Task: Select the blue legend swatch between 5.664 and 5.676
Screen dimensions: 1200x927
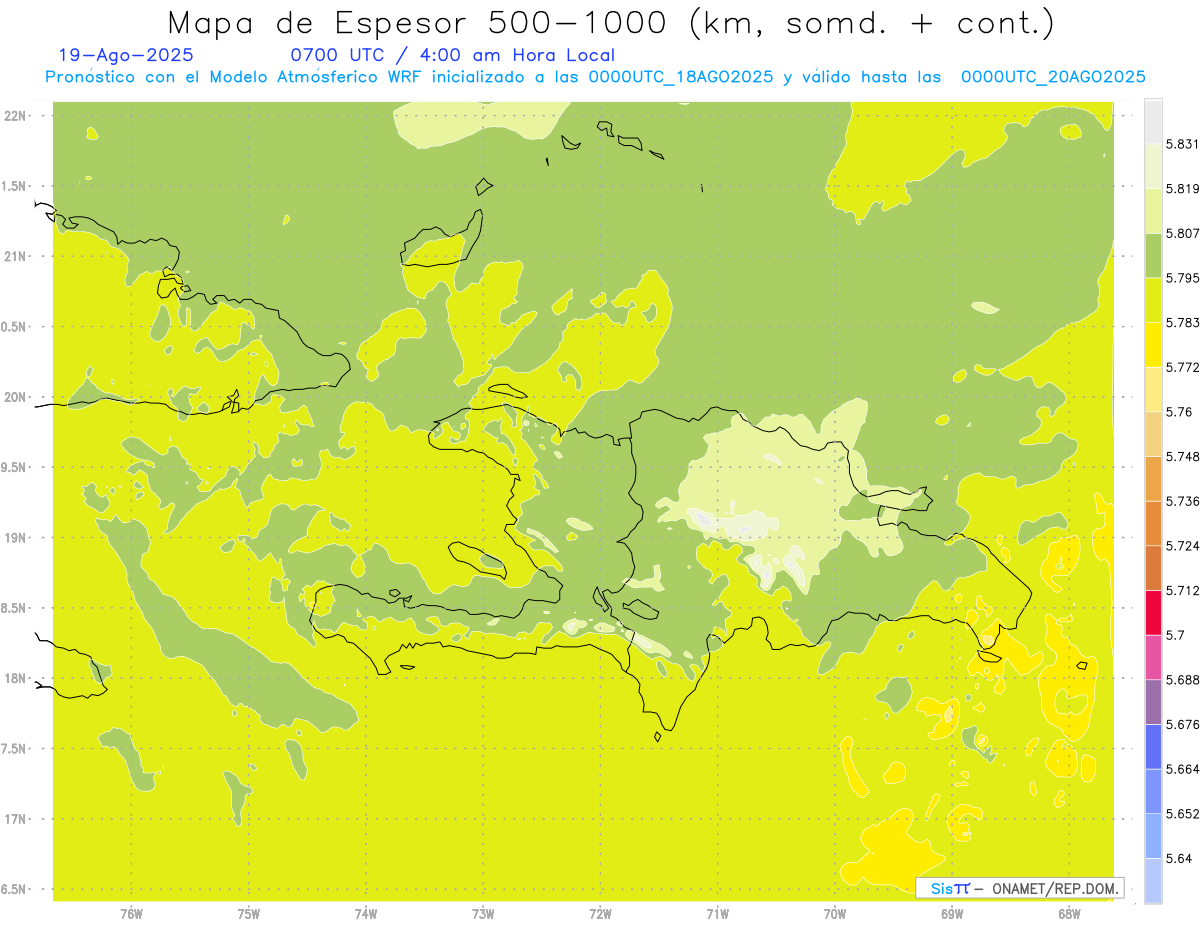Action: click(1153, 746)
